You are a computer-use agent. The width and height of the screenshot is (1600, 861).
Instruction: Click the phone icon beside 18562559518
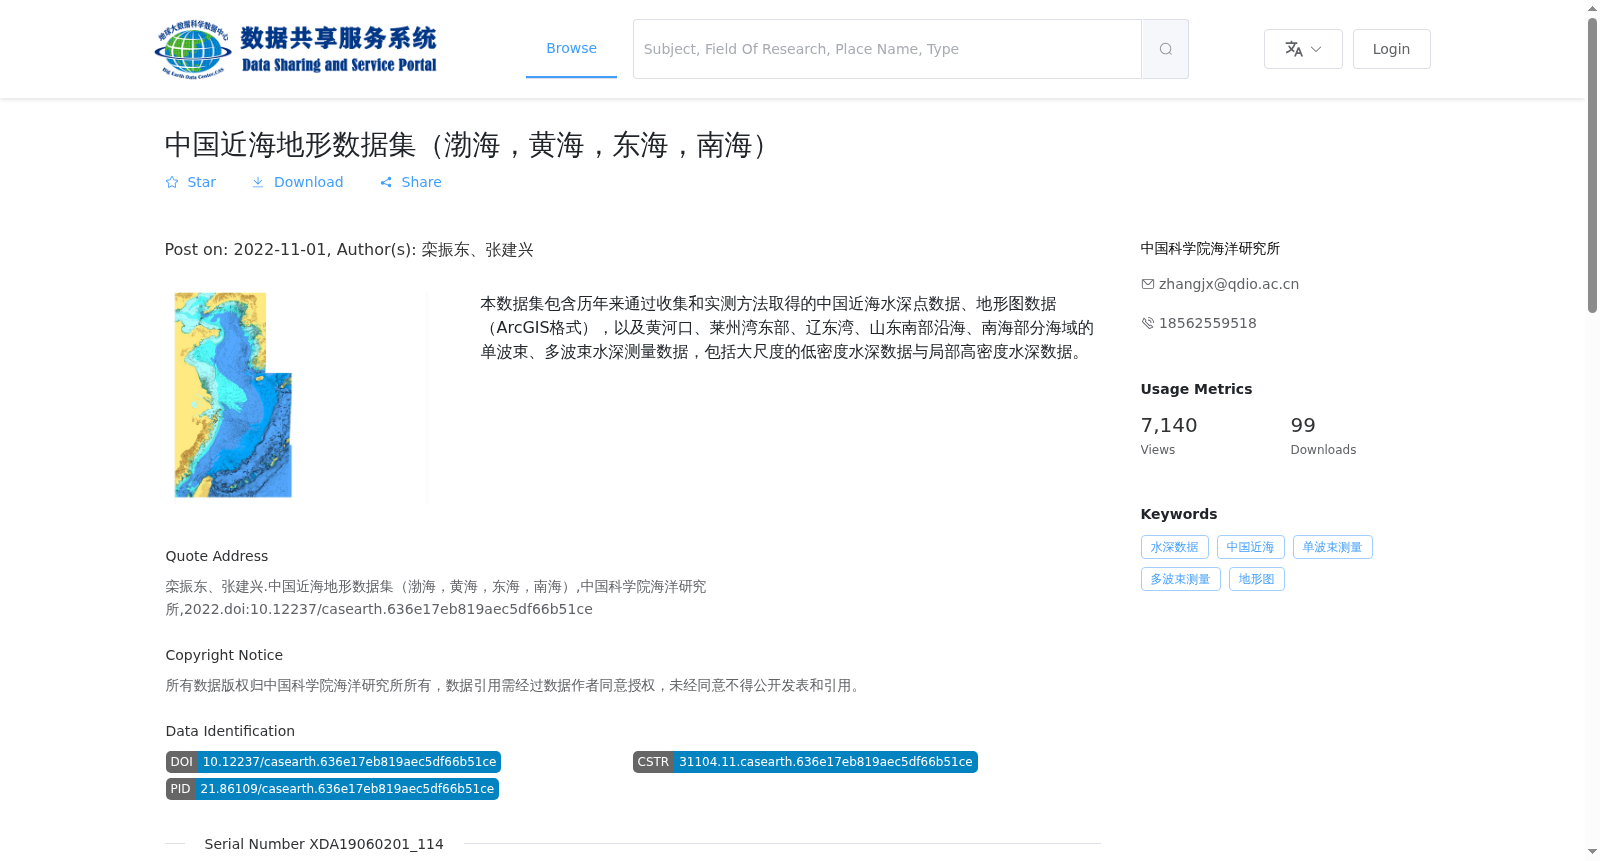tap(1148, 323)
